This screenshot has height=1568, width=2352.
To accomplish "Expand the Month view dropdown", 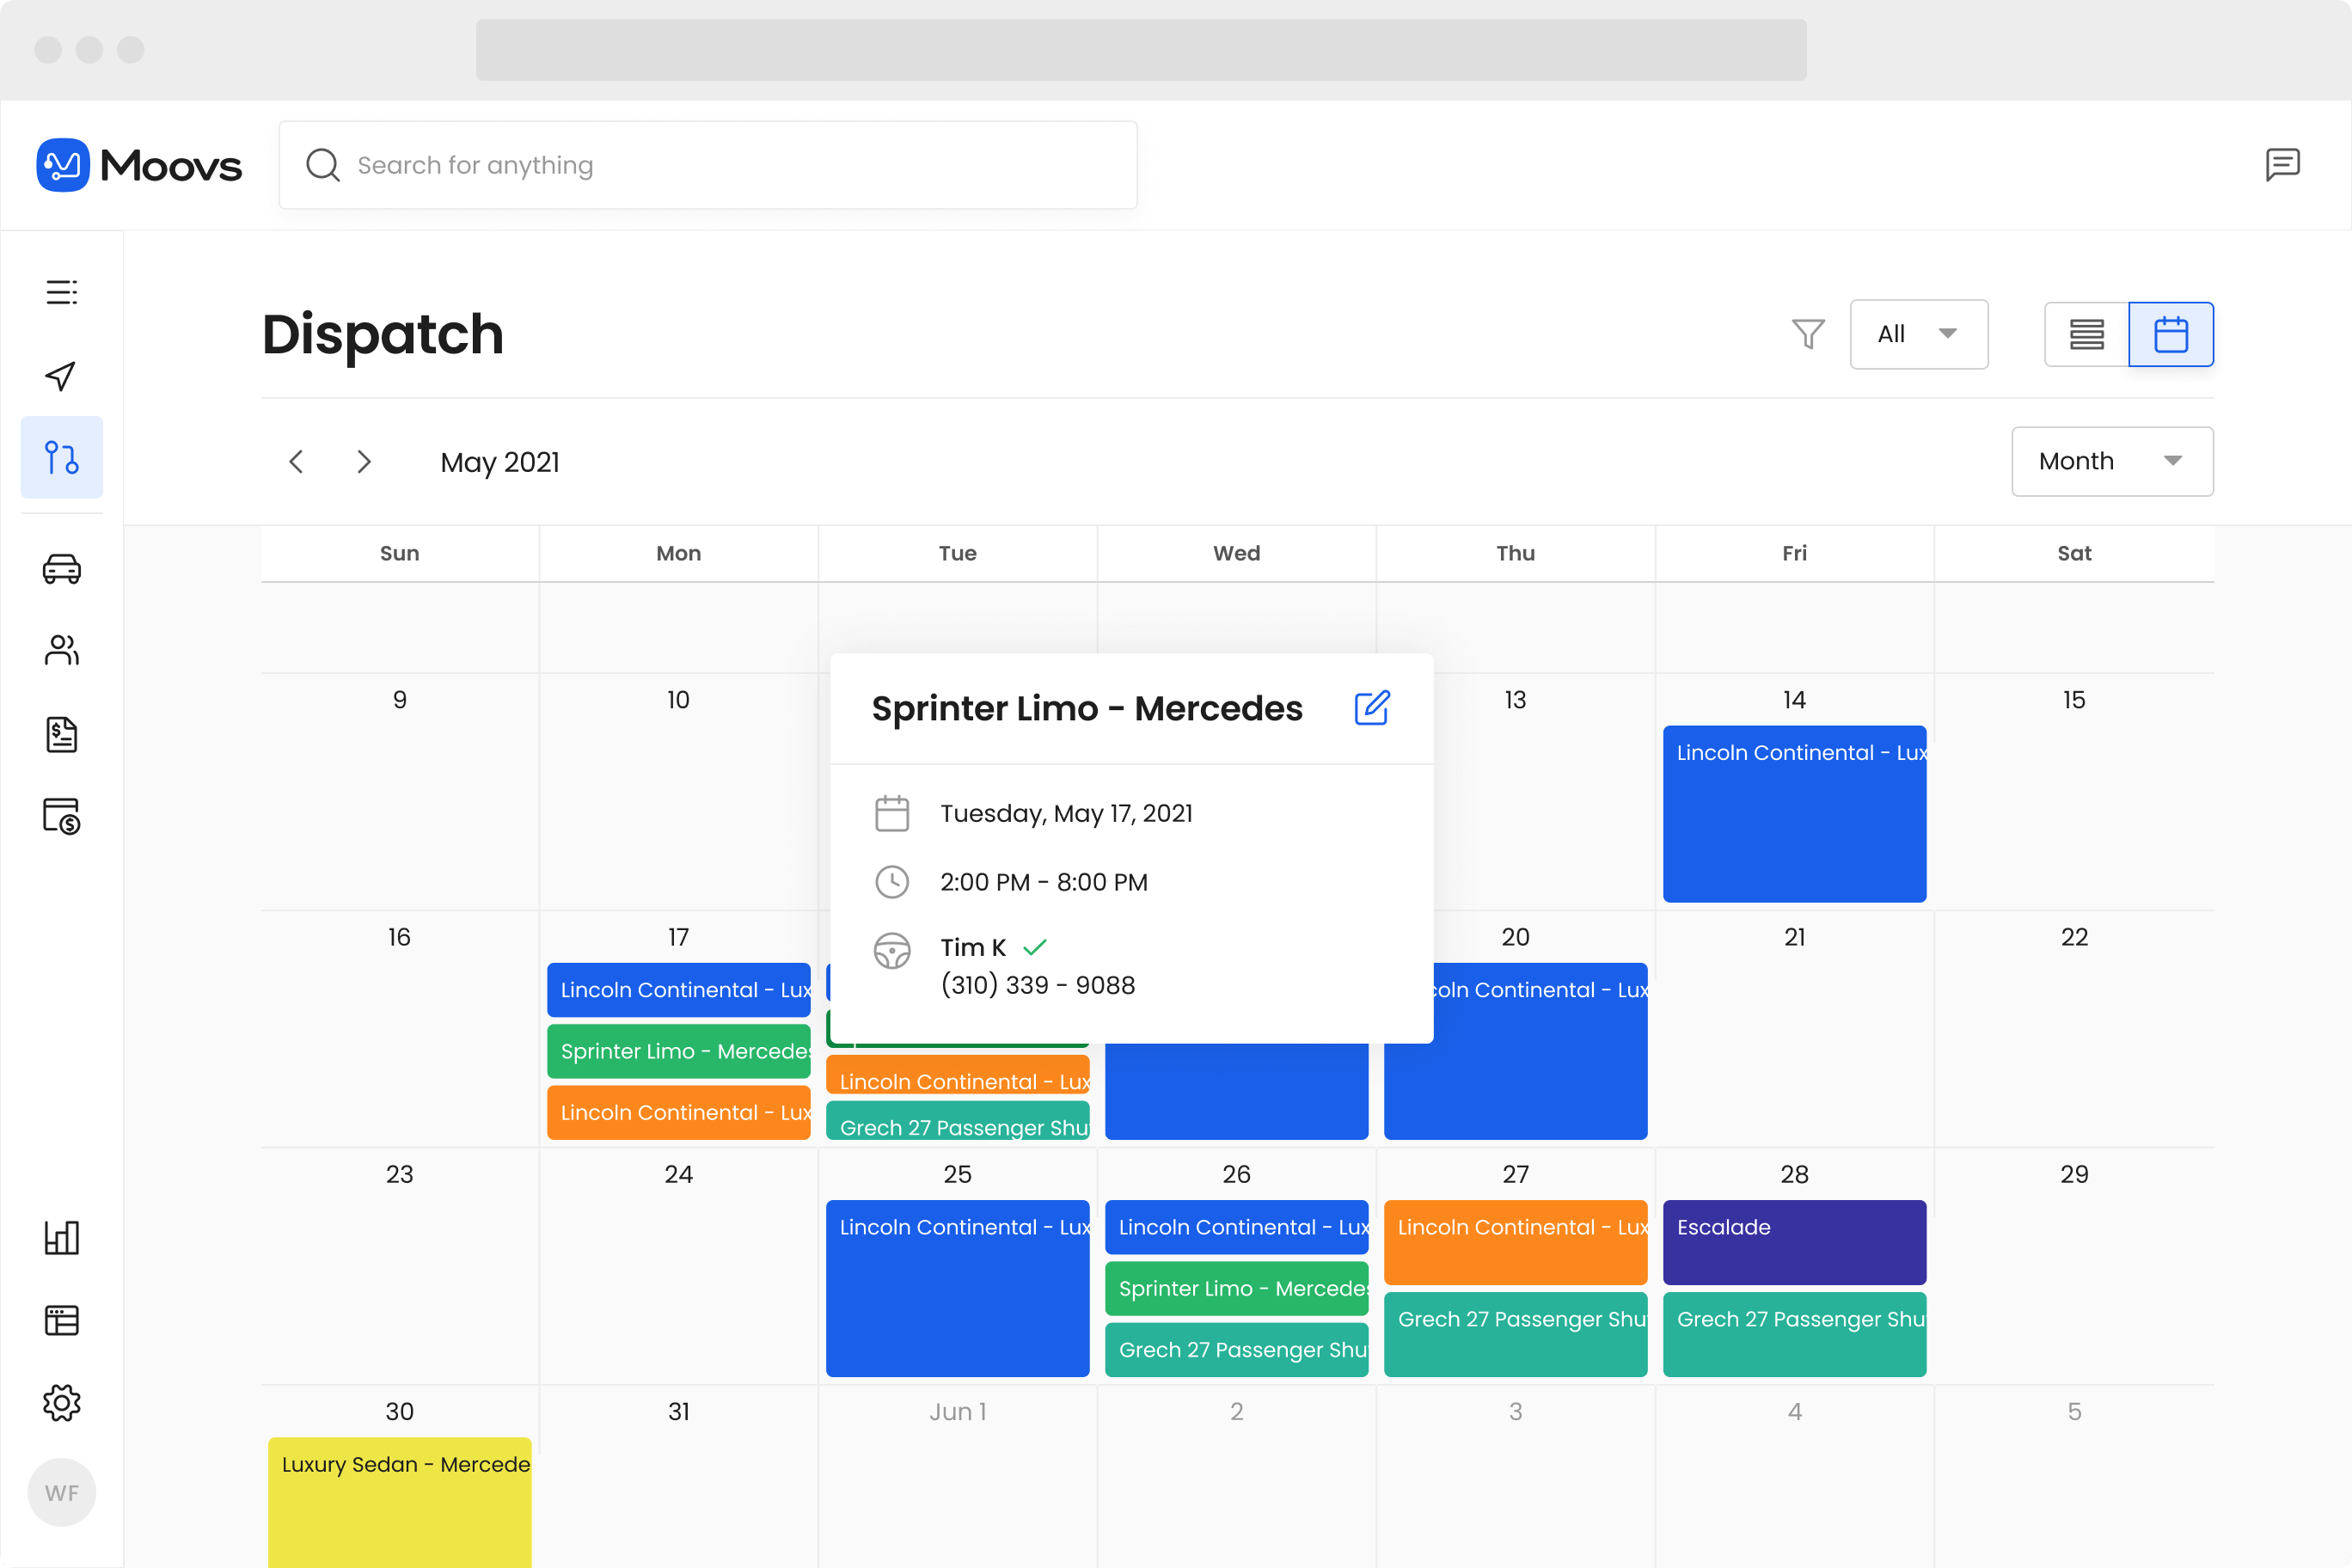I will [2111, 461].
